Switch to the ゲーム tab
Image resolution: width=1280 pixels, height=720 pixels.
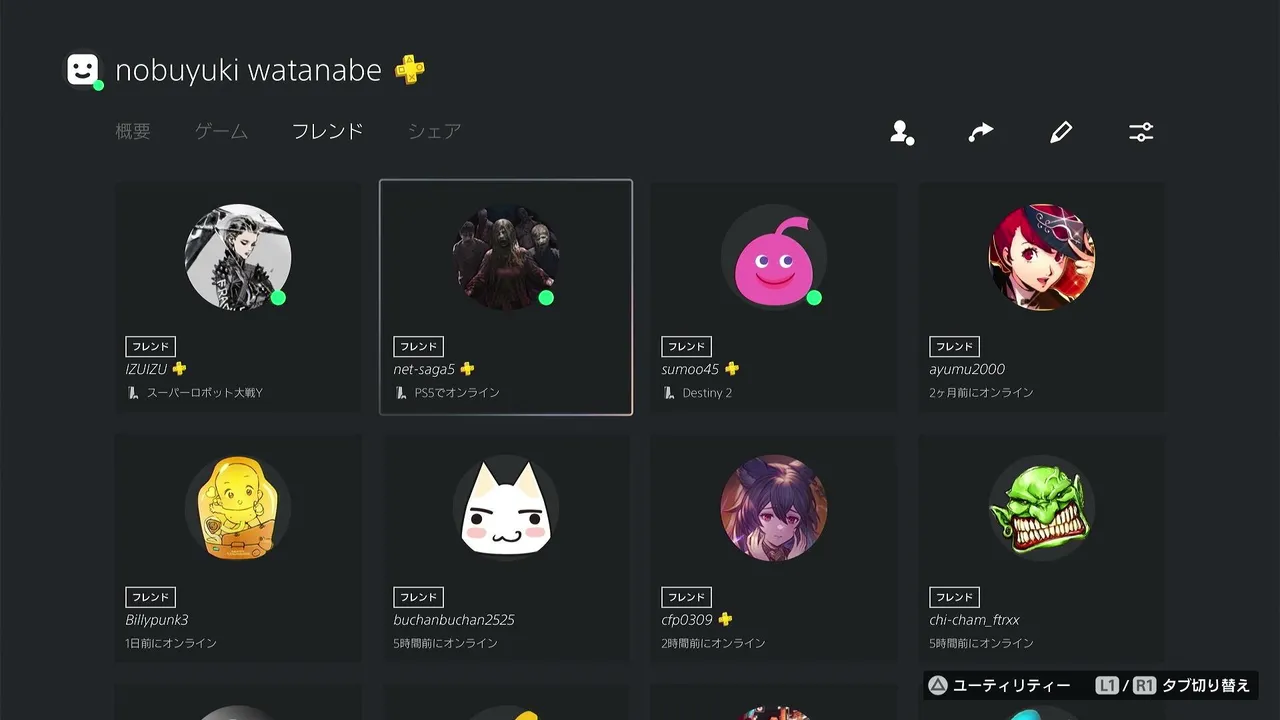221,131
